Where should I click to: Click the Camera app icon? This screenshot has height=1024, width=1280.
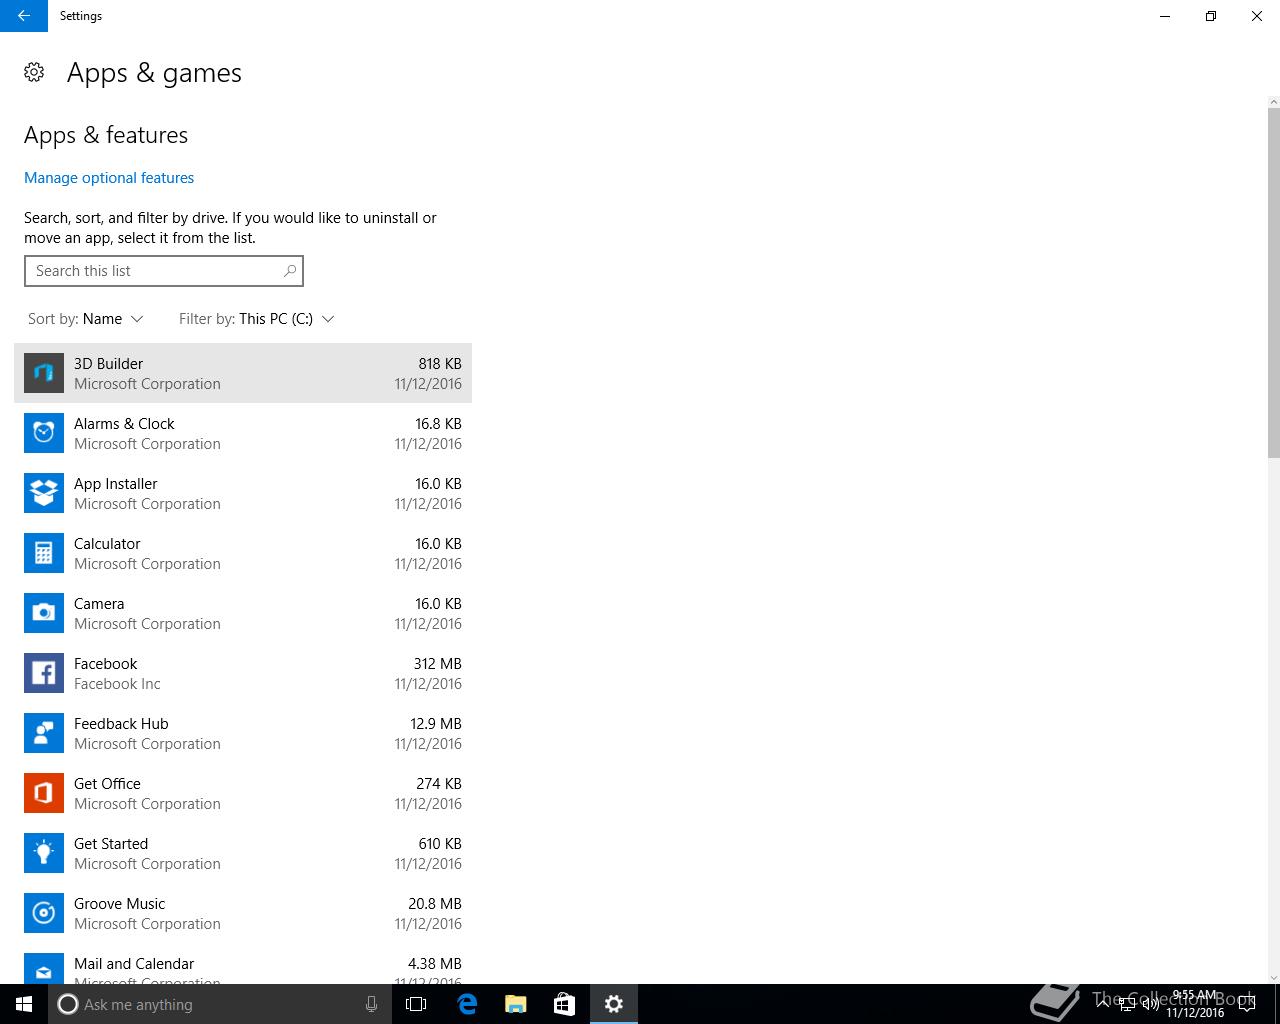[44, 613]
